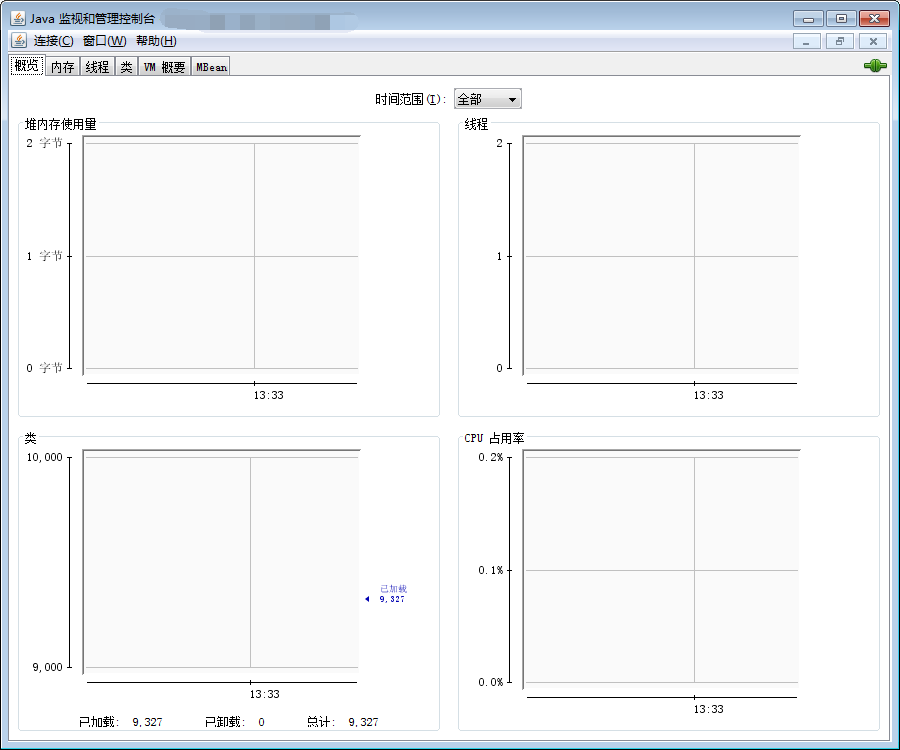Select the 概览 tab
Screen dimensions: 900x750
[26, 65]
